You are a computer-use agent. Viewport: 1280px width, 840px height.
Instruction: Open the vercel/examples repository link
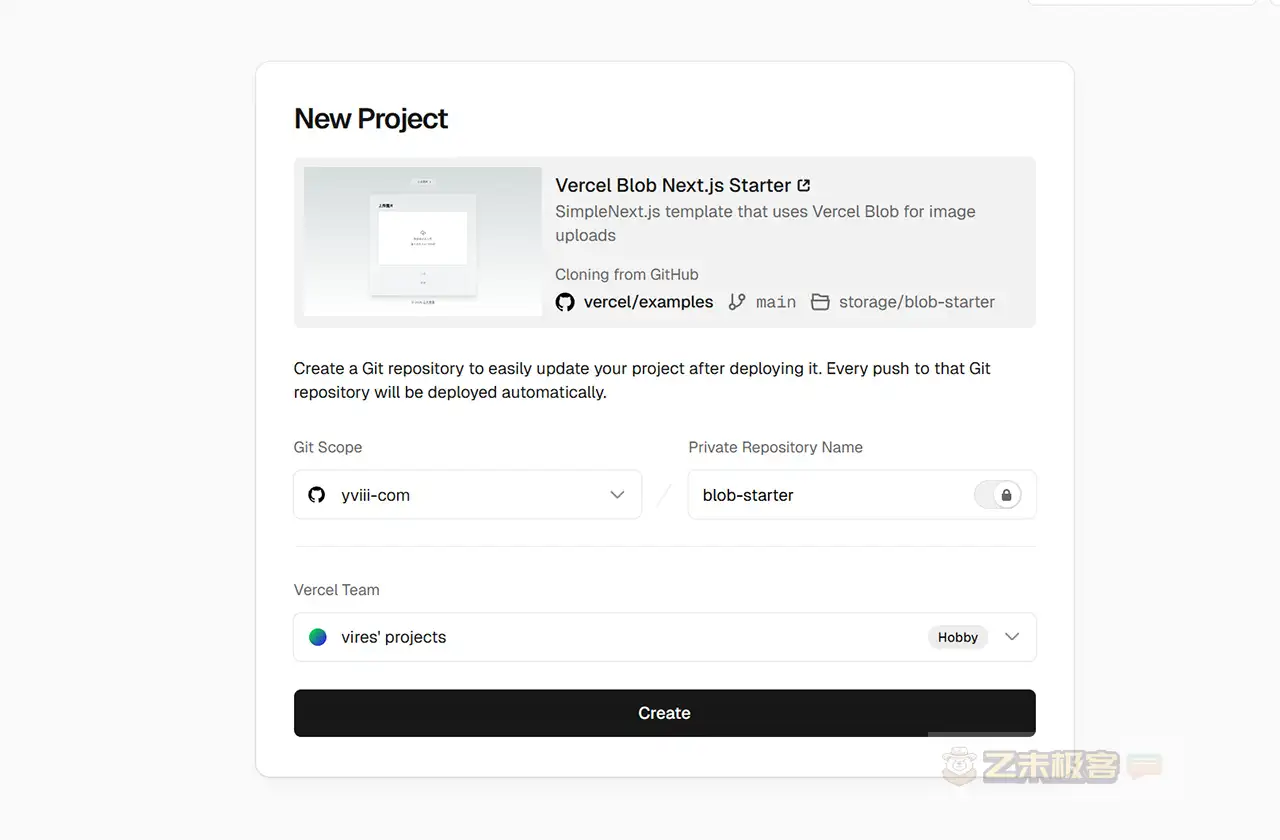648,302
